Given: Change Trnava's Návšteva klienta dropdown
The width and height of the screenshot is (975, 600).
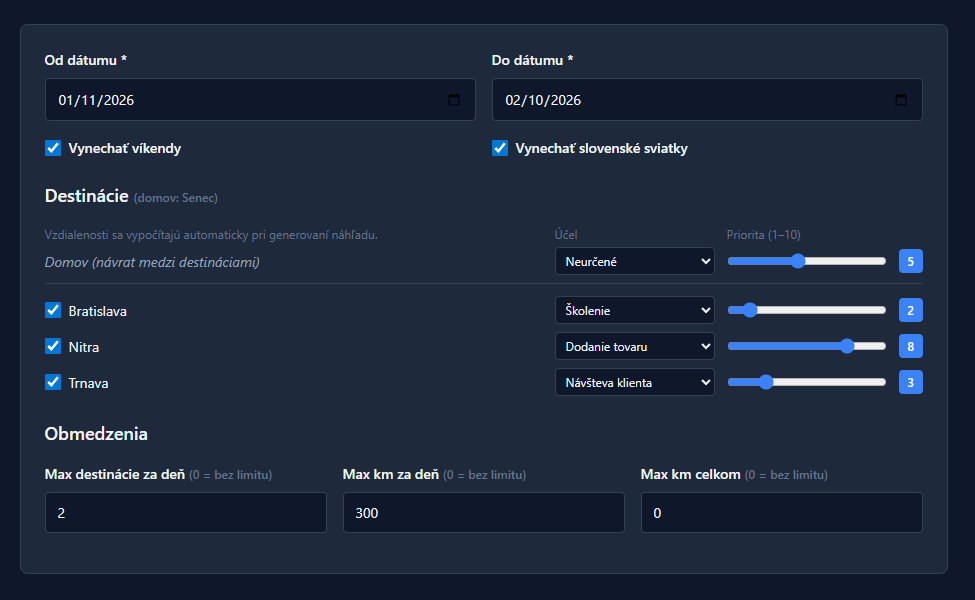Looking at the screenshot, I should [x=634, y=382].
